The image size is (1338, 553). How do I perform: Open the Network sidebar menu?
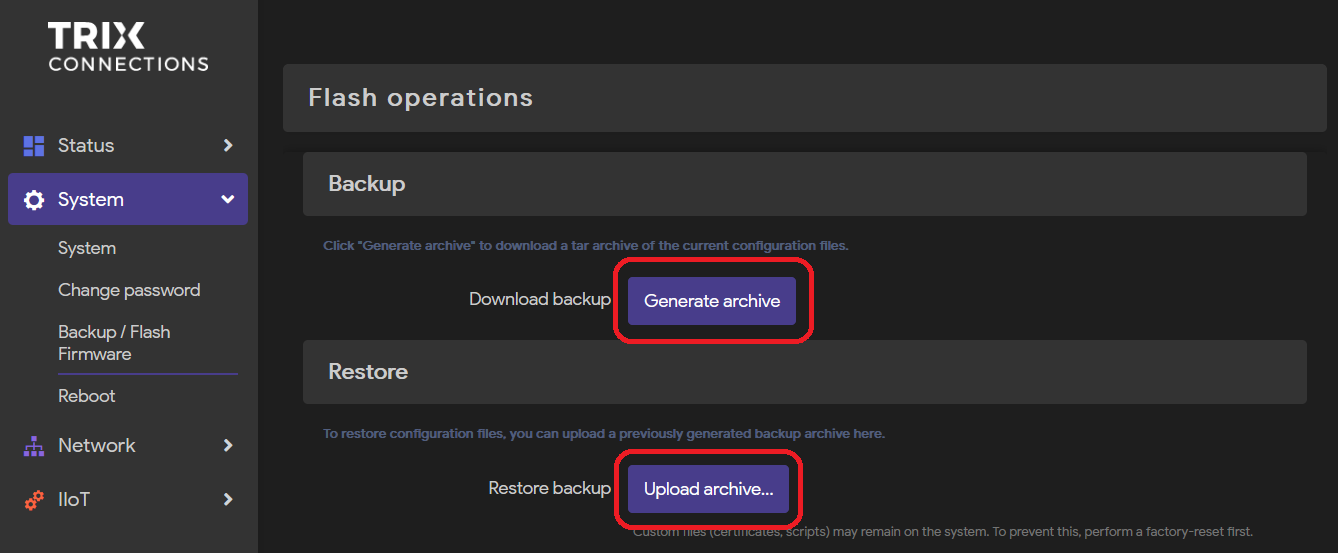pyautogui.click(x=128, y=446)
